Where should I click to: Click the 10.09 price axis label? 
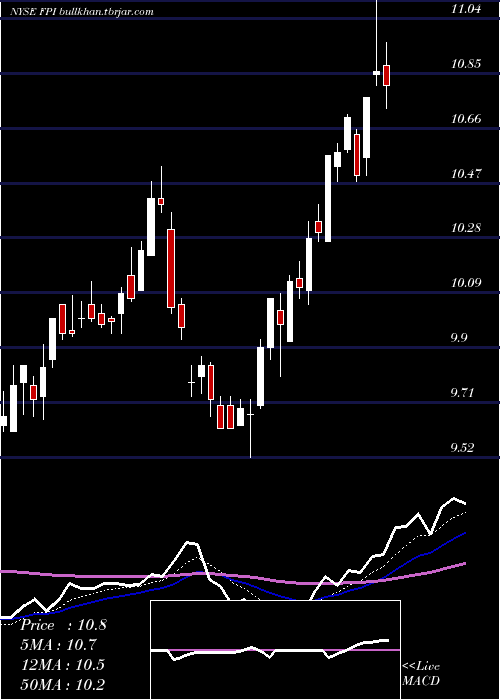466,283
